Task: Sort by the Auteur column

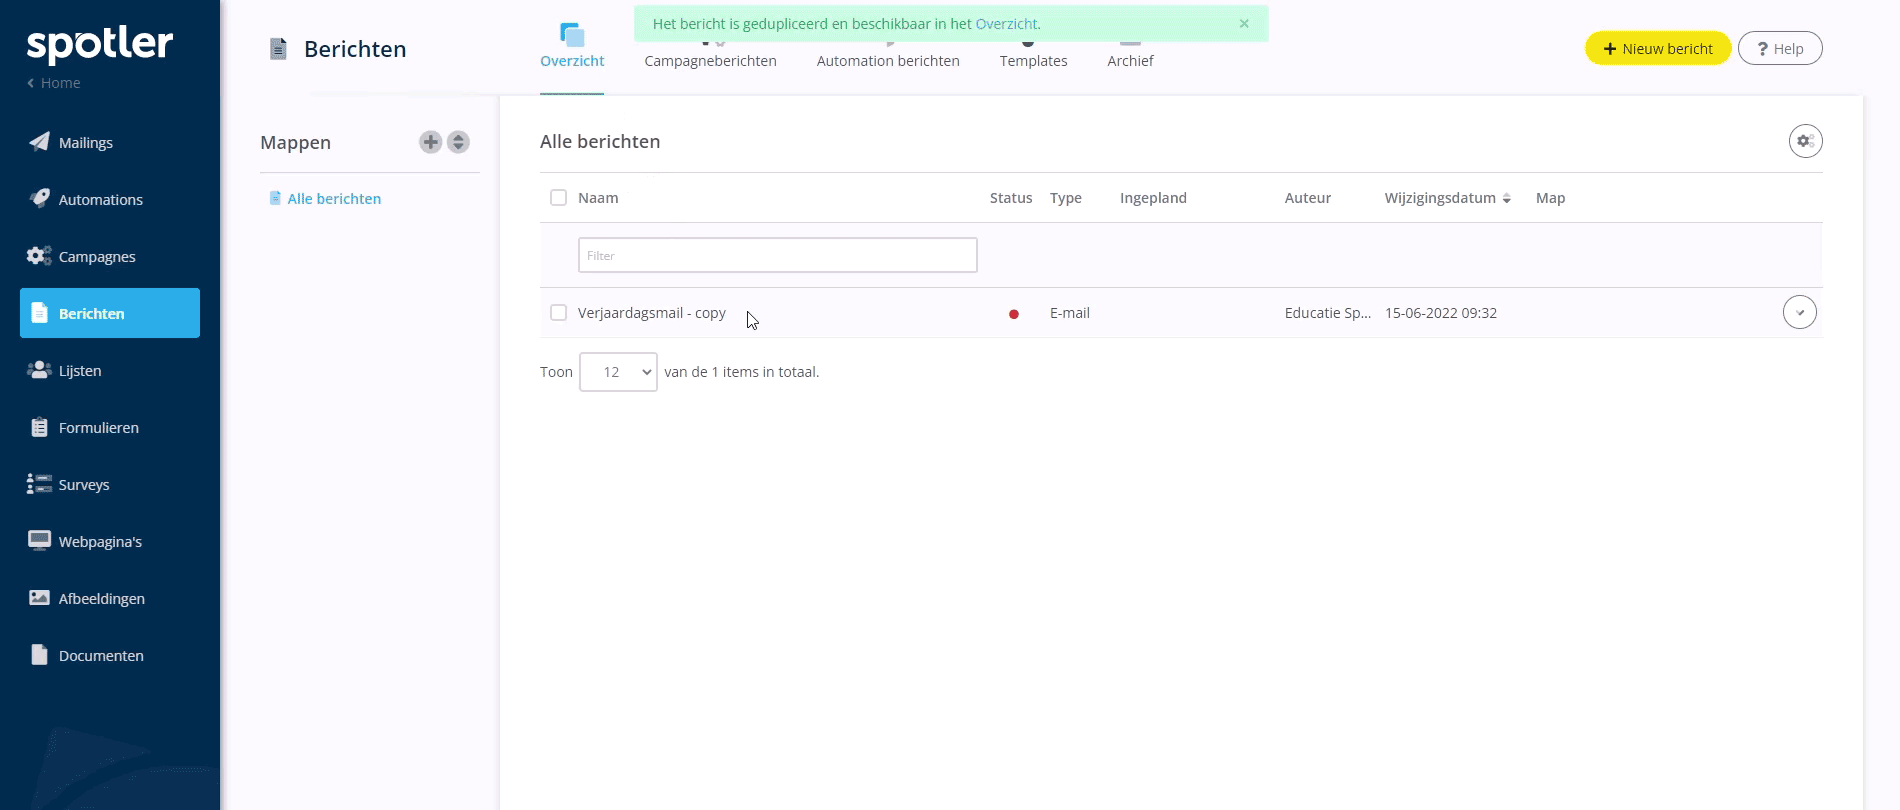Action: click(x=1308, y=198)
